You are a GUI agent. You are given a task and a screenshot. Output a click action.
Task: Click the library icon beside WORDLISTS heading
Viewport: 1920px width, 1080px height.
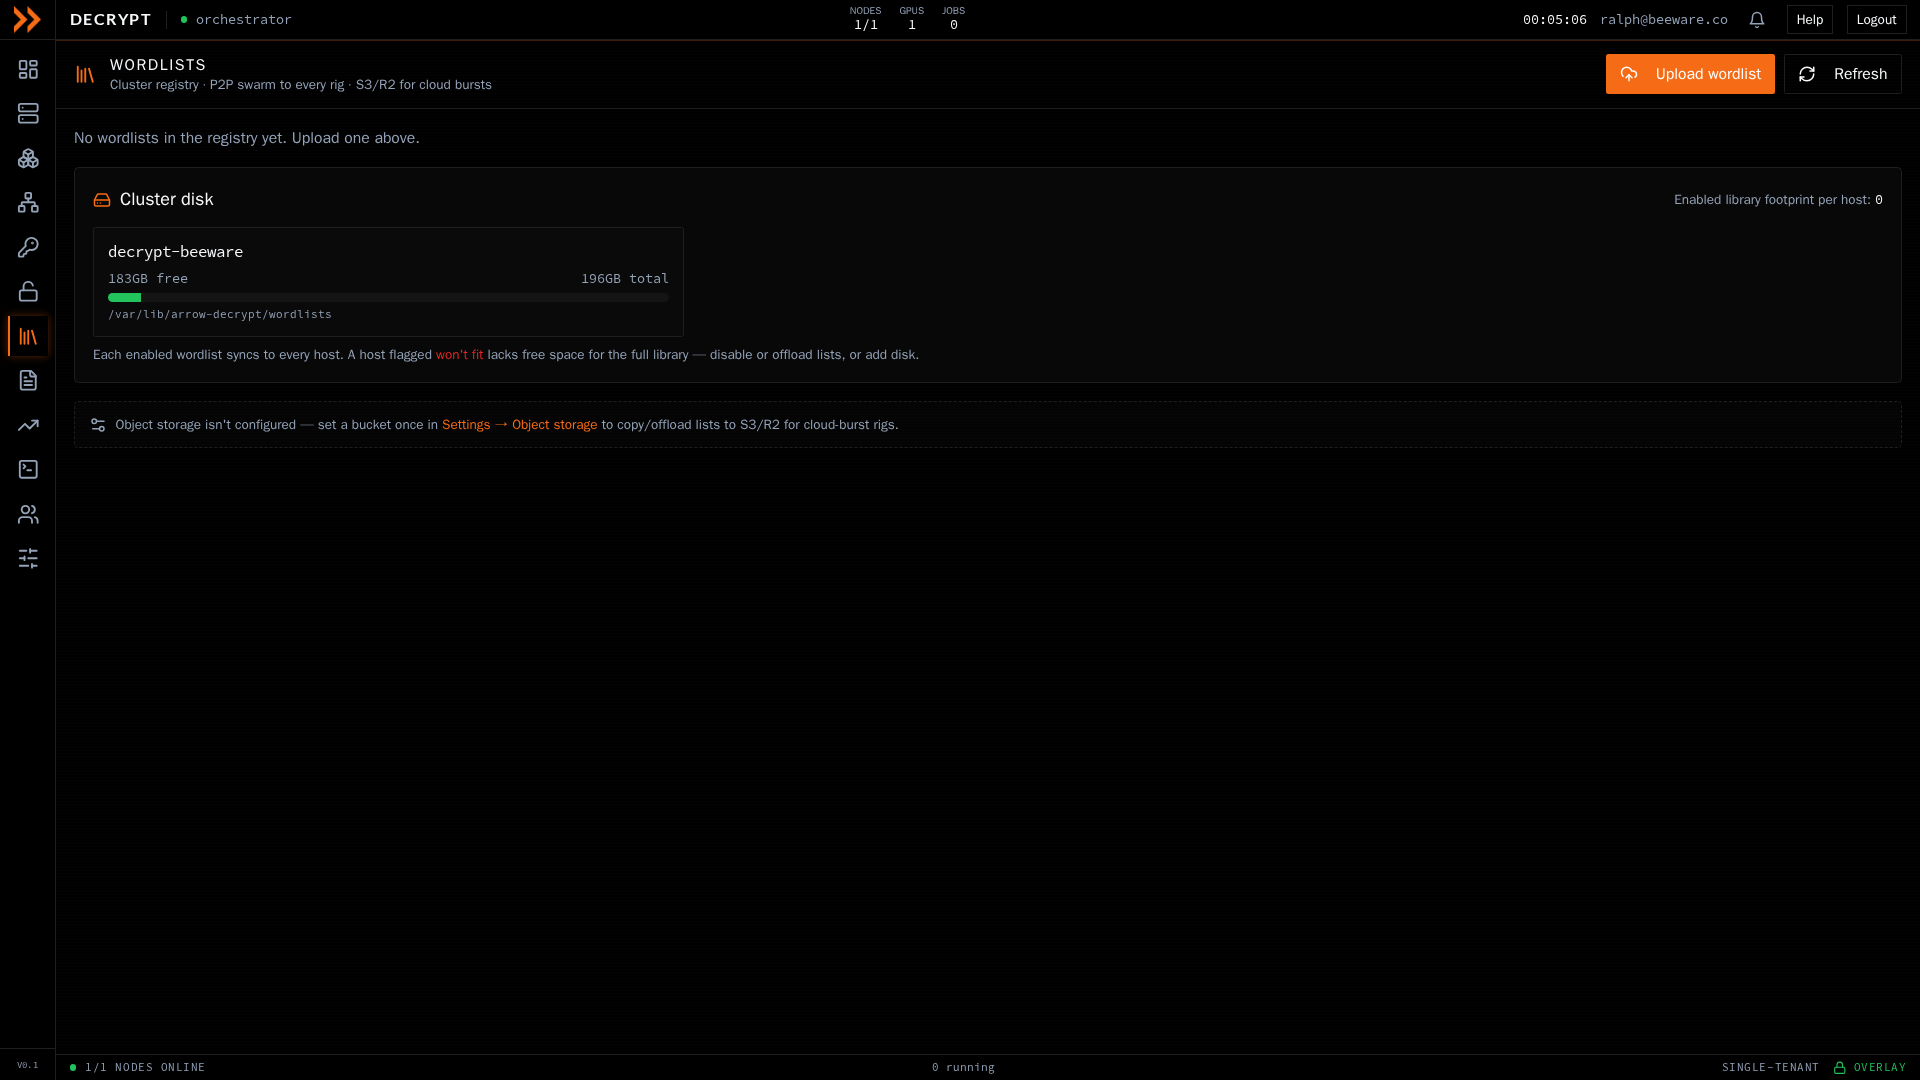click(x=85, y=74)
